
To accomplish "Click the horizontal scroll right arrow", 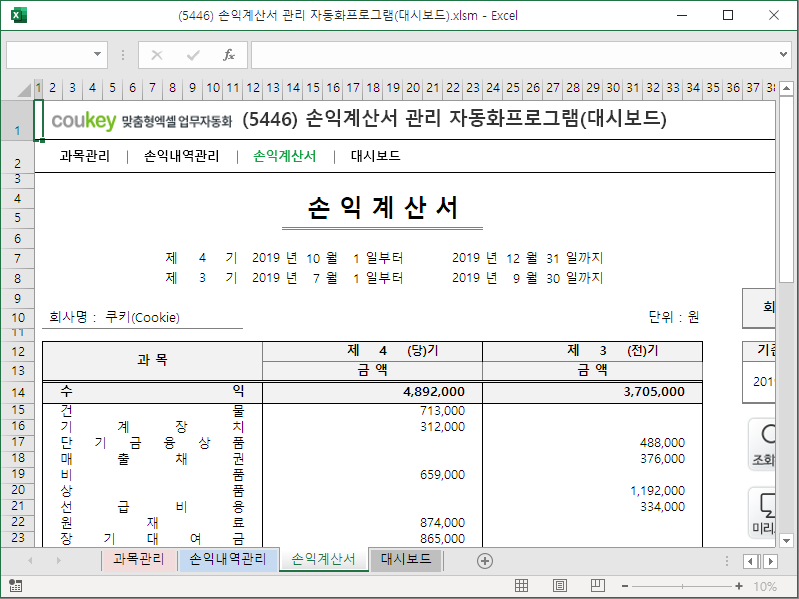I will [770, 561].
